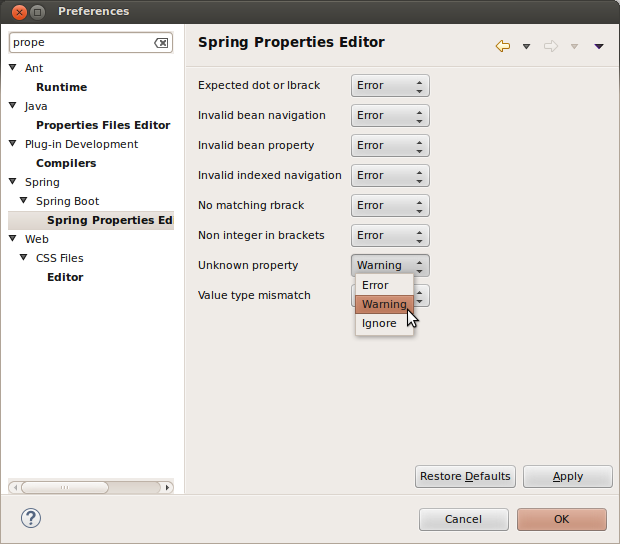620x544 pixels.
Task: Close the Preferences window
Action: (x=19, y=12)
